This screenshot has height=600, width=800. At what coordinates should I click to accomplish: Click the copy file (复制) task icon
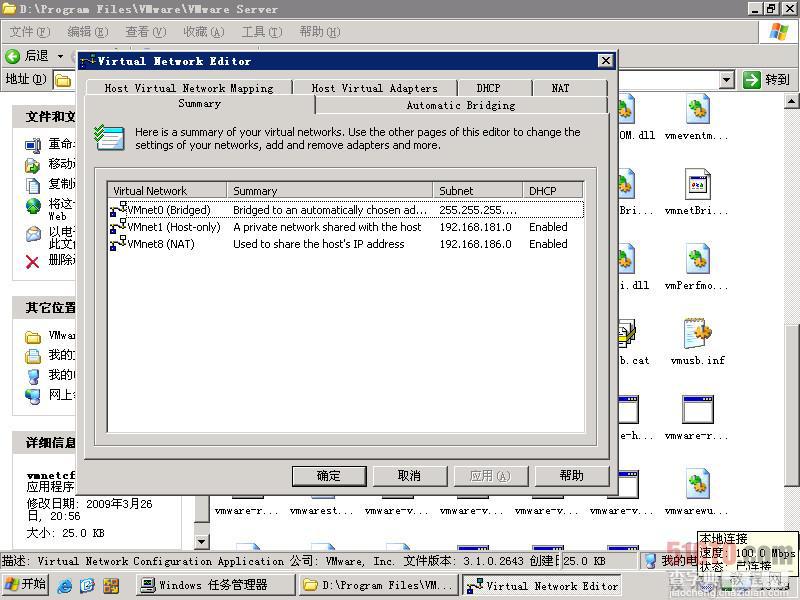point(33,185)
